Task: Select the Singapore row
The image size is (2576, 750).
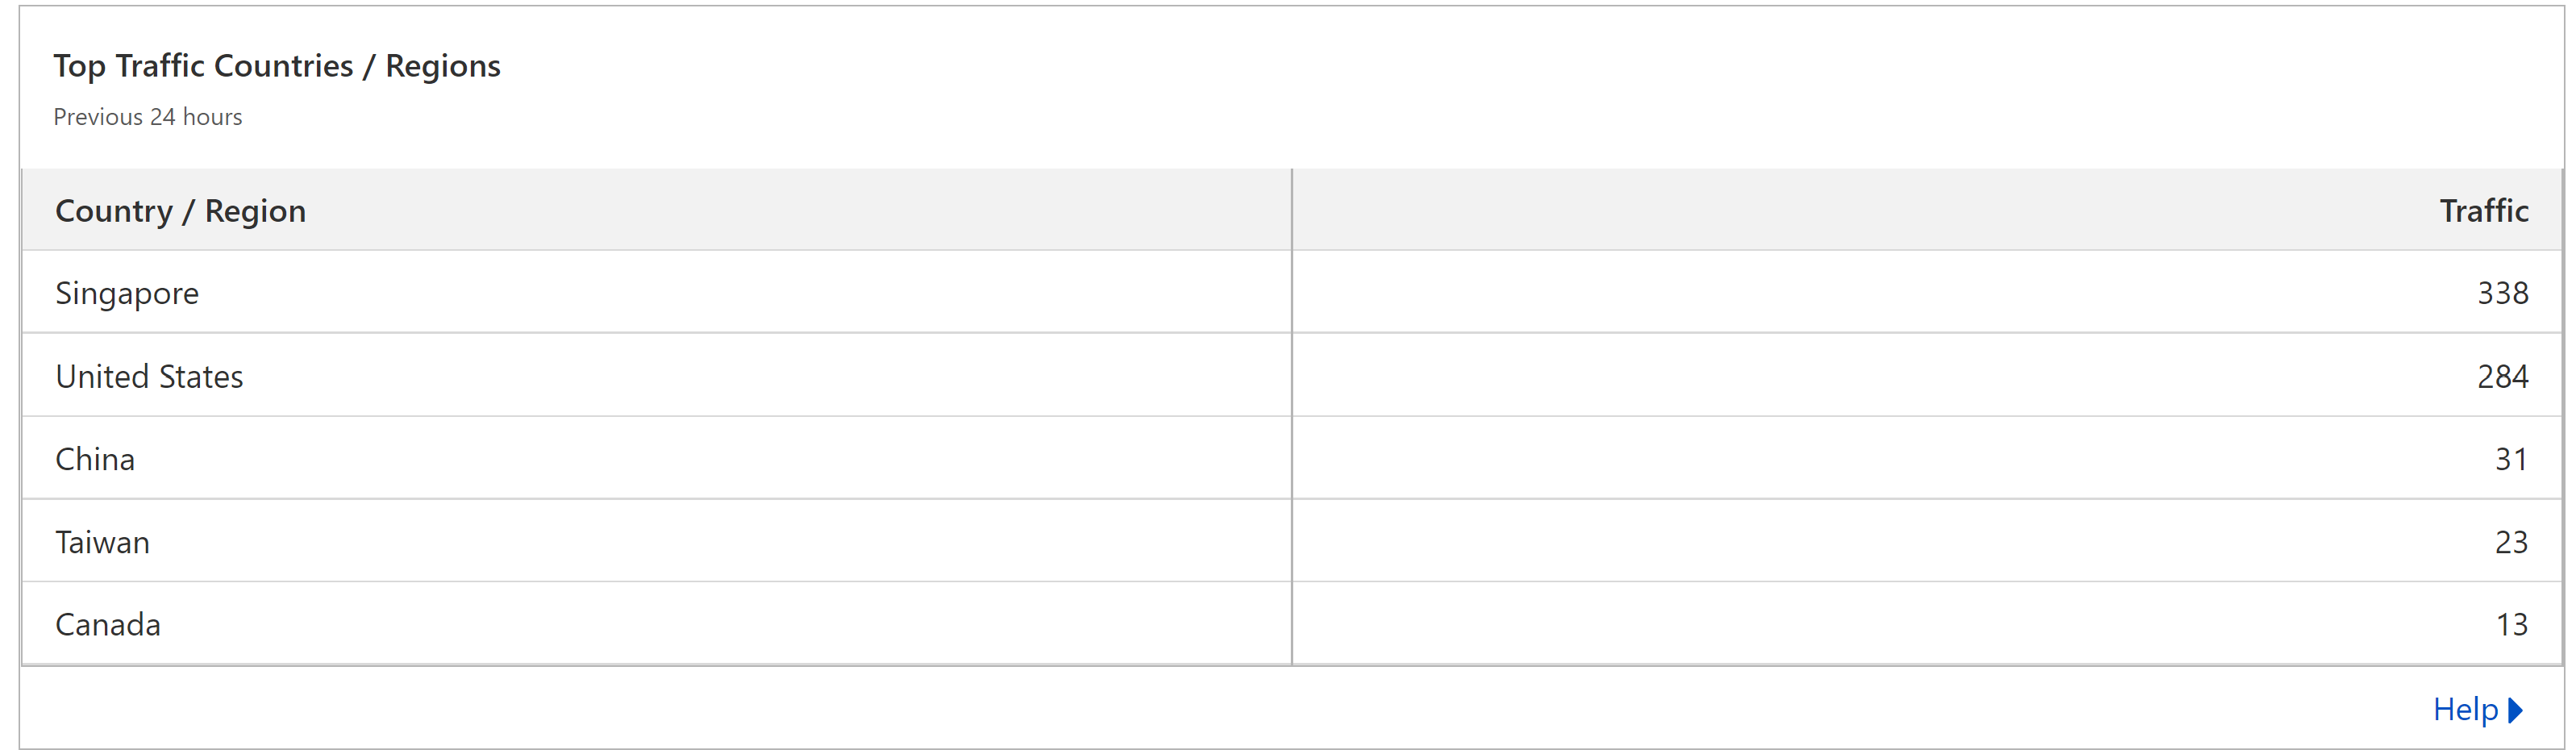Action: click(1291, 292)
